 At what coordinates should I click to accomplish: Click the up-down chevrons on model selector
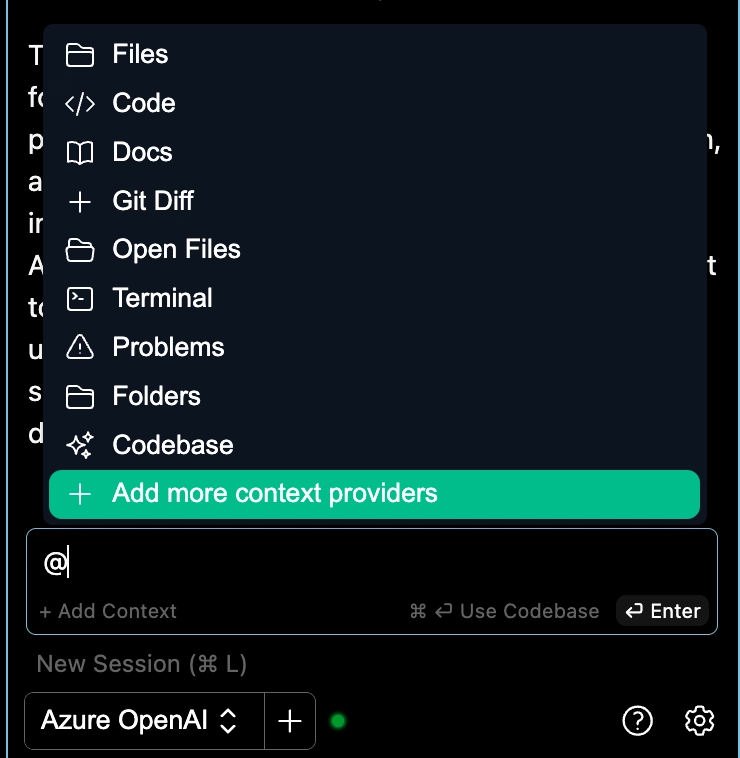pyautogui.click(x=228, y=721)
